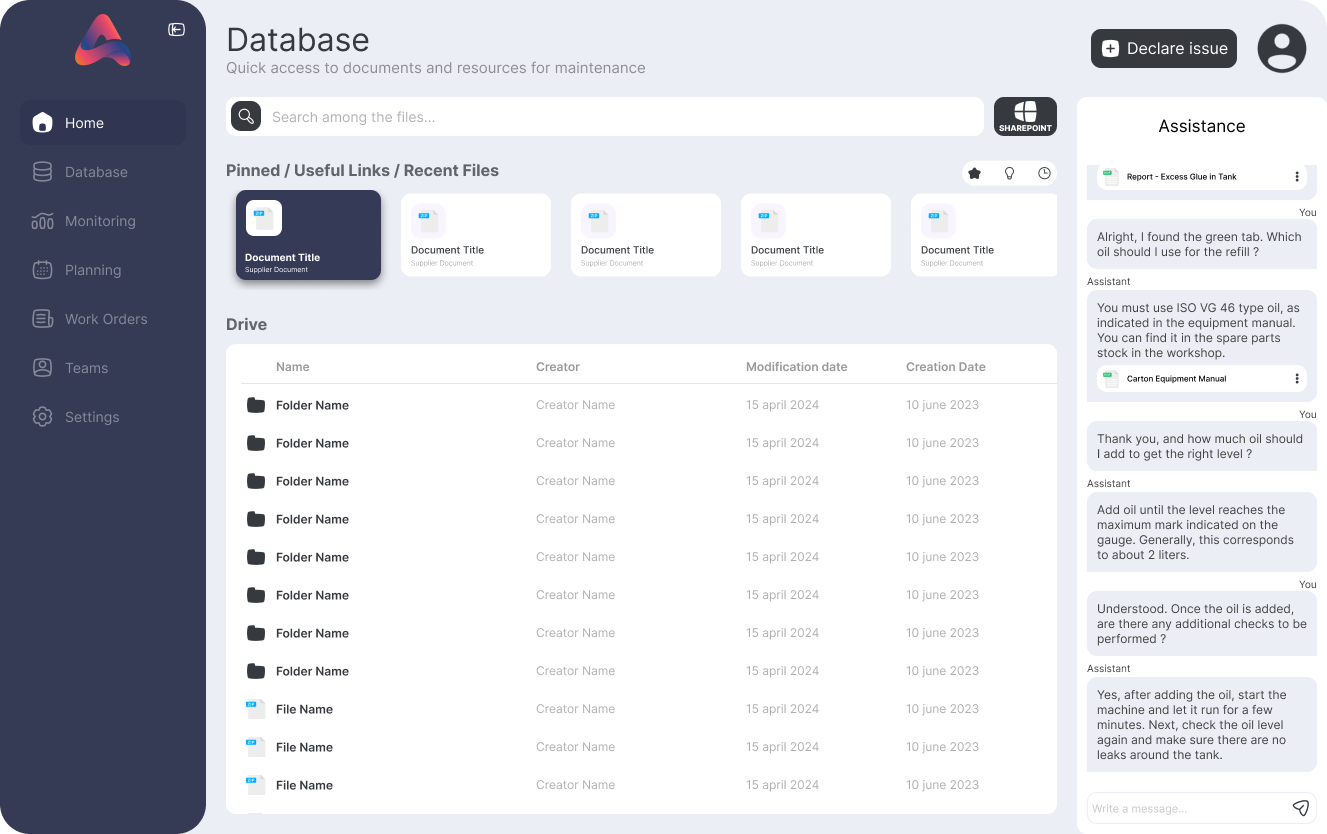Select the reply about checking for leaks
Screen dimensions: 1327x834
pyautogui.click(x=1202, y=725)
